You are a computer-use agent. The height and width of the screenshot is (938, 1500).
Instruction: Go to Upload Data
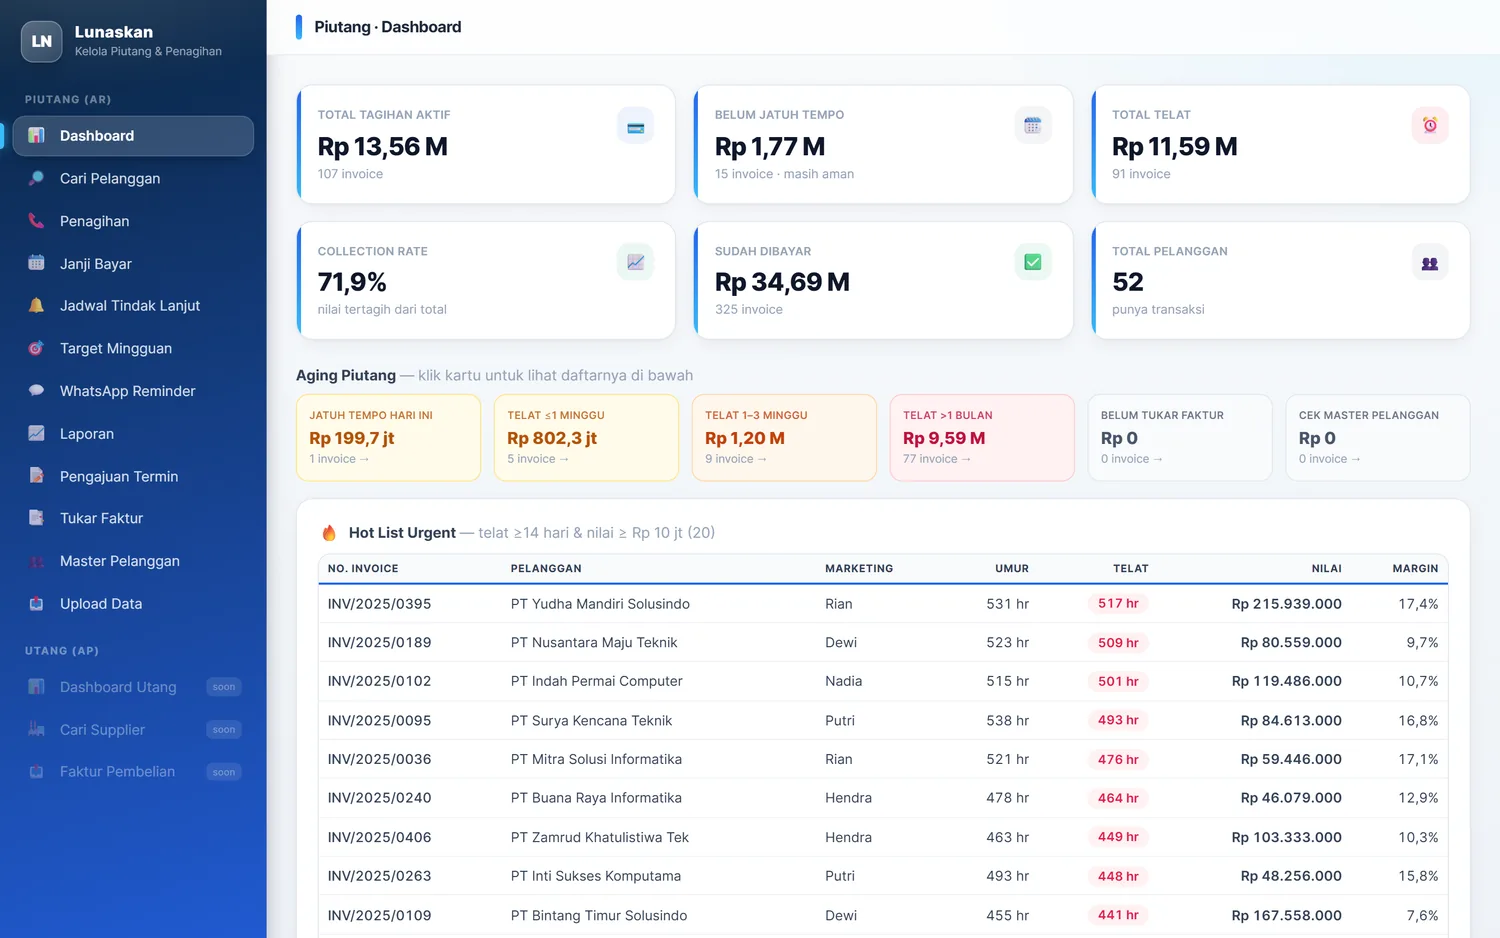(x=133, y=603)
